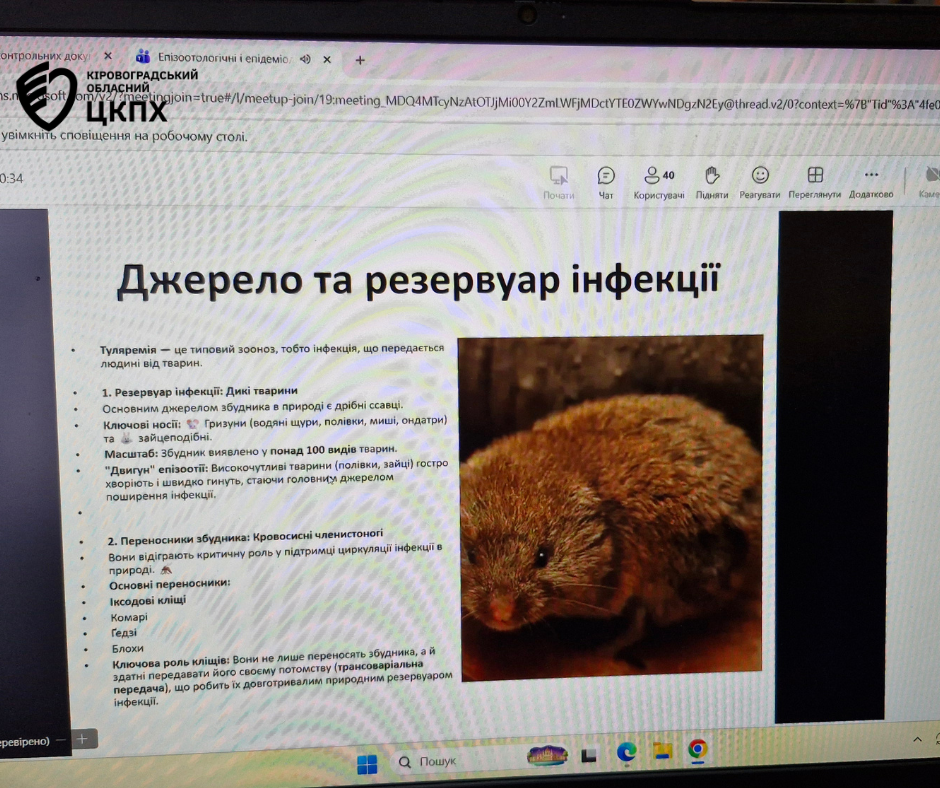This screenshot has width=940, height=788.
Task: Mute the Teams tab audio speaker icon
Action: (305, 58)
